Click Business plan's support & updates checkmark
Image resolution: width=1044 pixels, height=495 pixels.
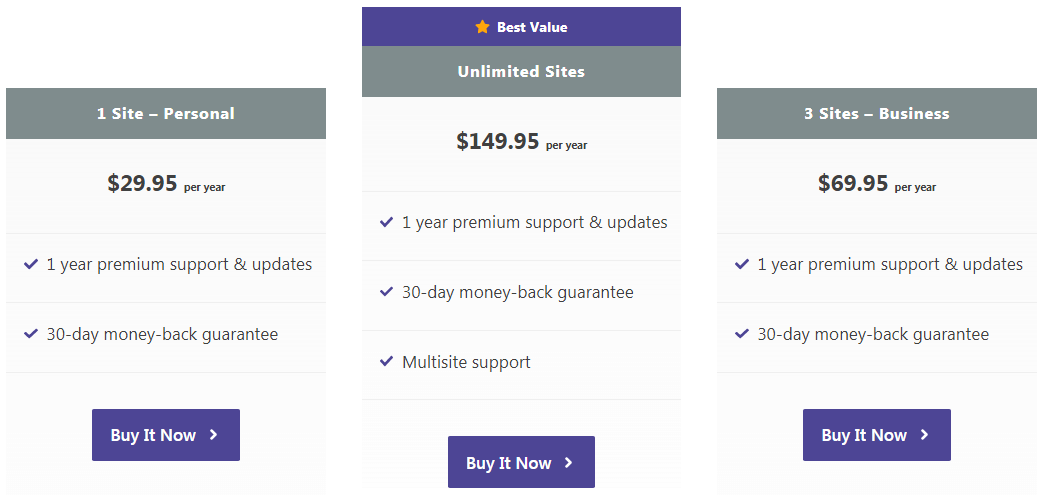click(x=742, y=264)
